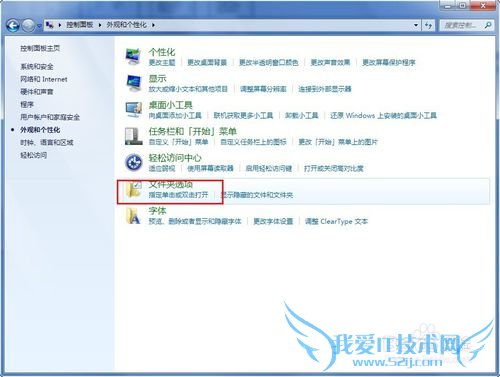This screenshot has width=500, height=377.
Task: Expand breadcrumb arrow after 外观和个性化
Action: point(153,25)
